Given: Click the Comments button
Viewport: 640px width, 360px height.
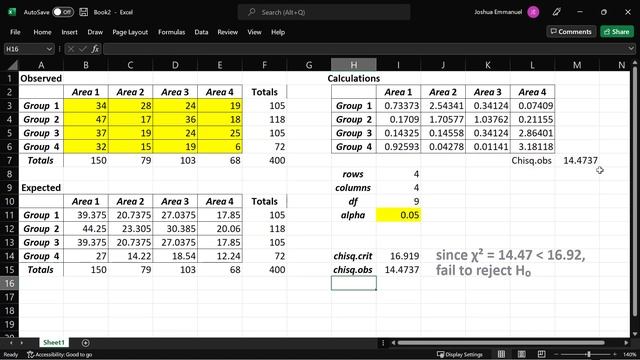Looking at the screenshot, I should 571,31.
